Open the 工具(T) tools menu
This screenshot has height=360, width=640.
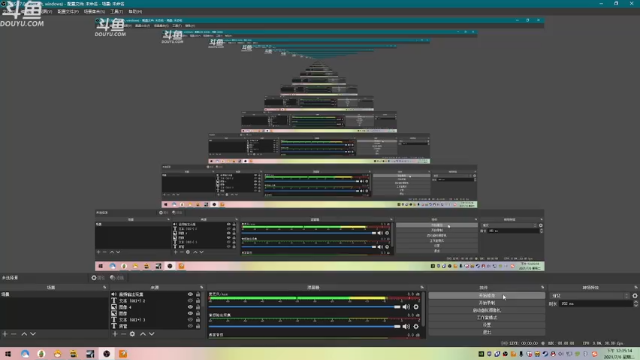pos(117,11)
